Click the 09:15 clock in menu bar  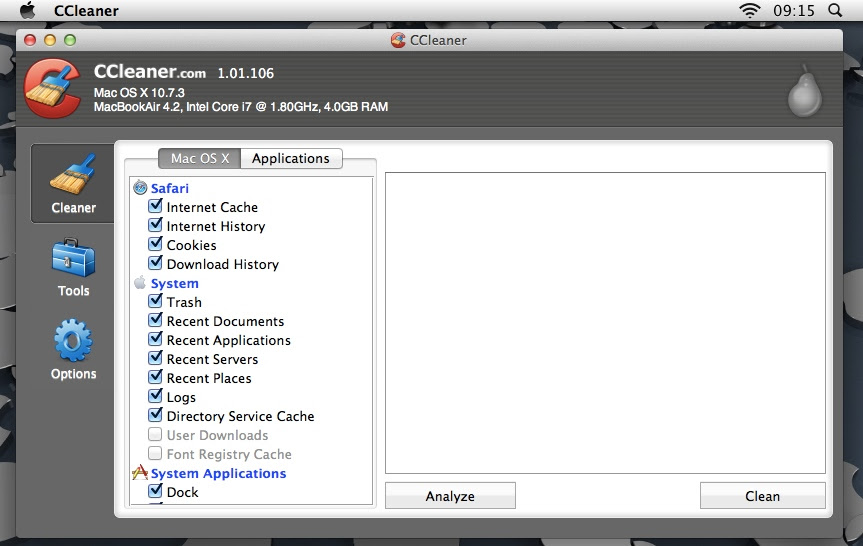point(794,10)
